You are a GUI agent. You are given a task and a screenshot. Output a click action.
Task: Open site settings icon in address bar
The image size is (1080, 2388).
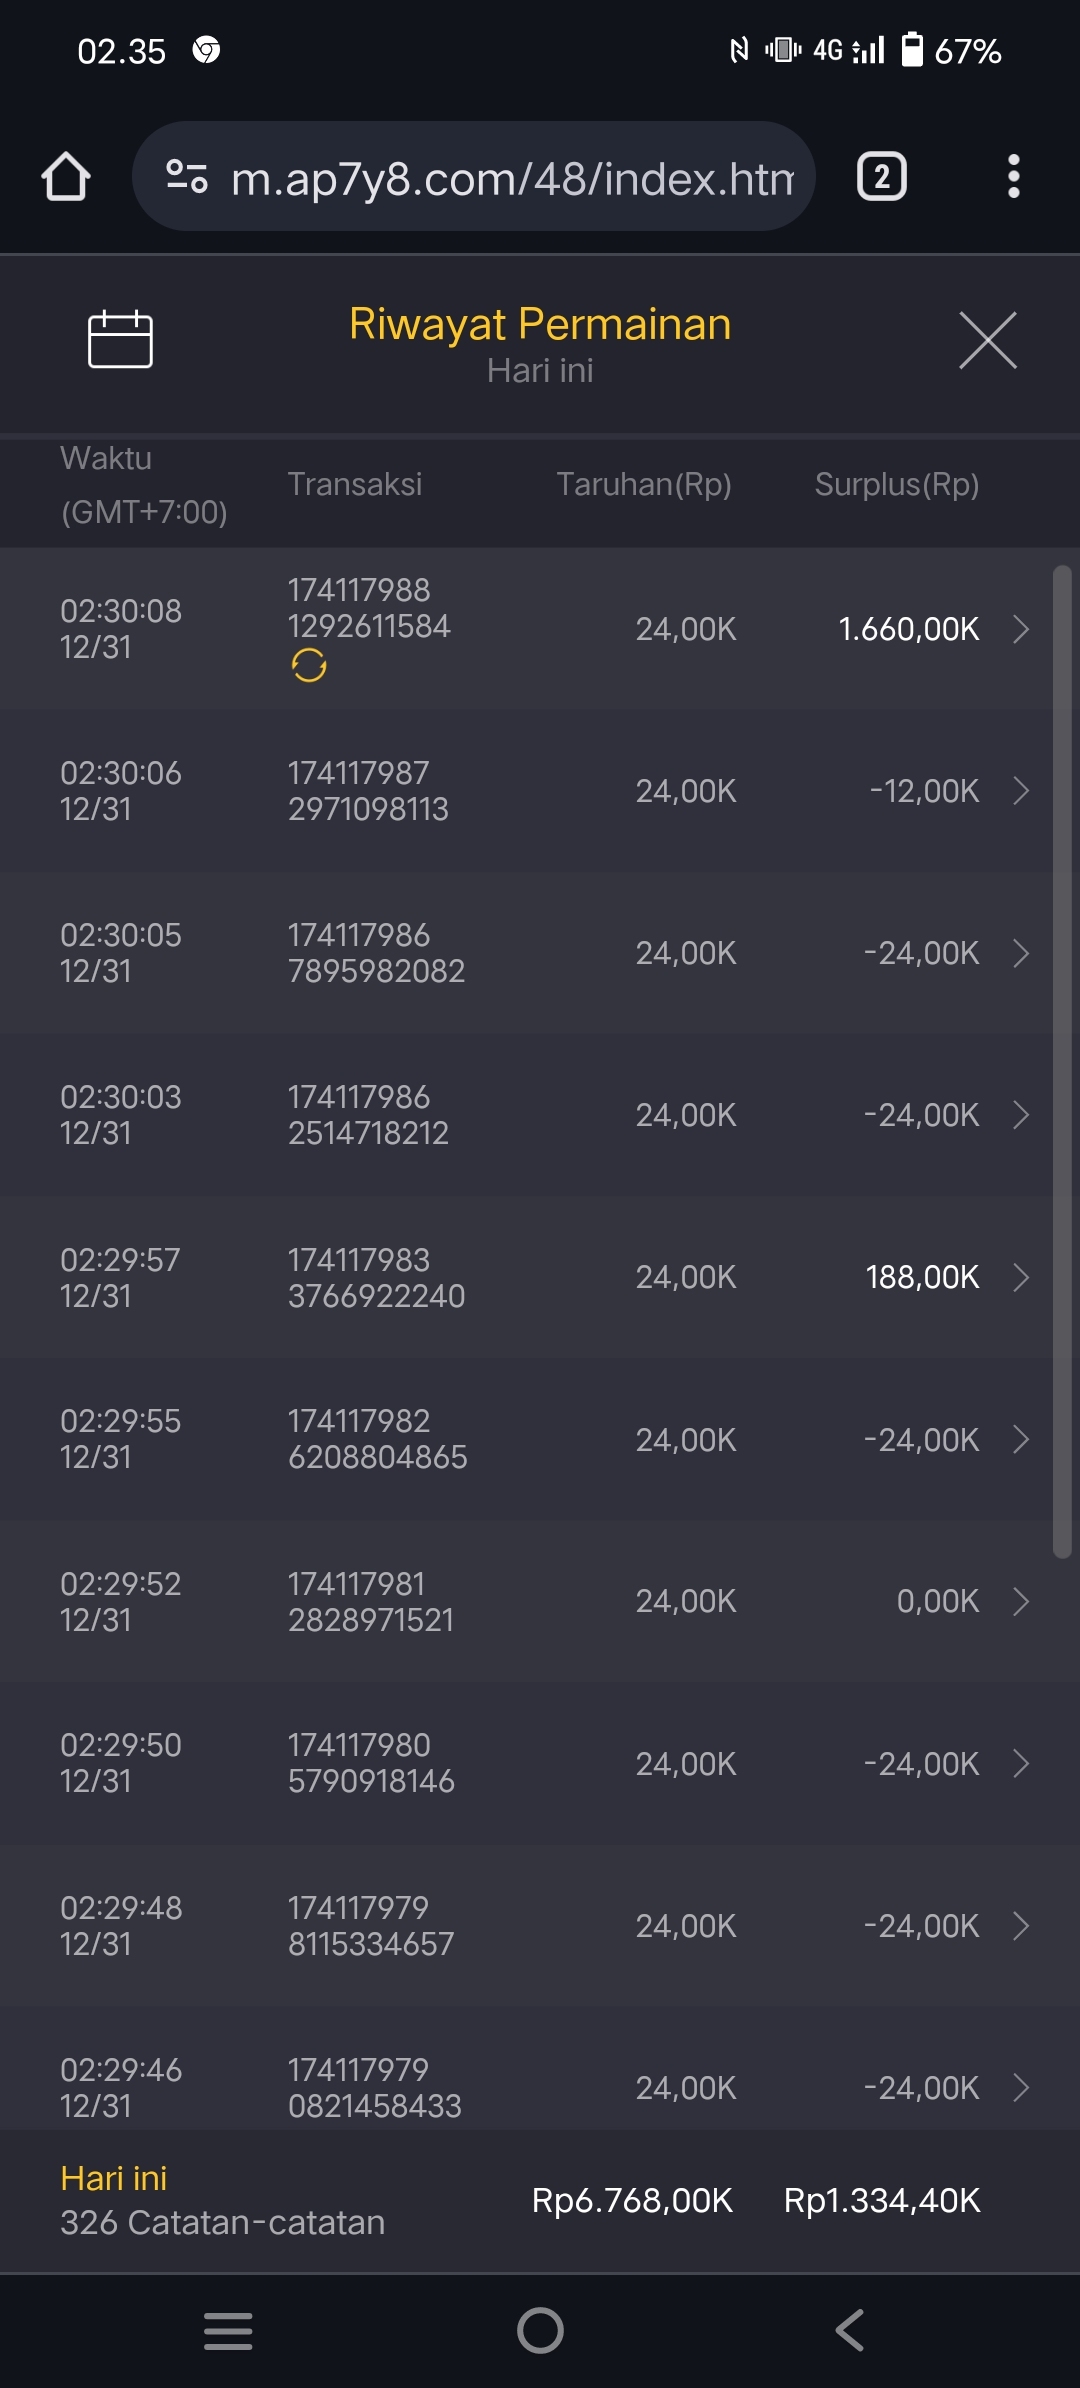coord(187,177)
